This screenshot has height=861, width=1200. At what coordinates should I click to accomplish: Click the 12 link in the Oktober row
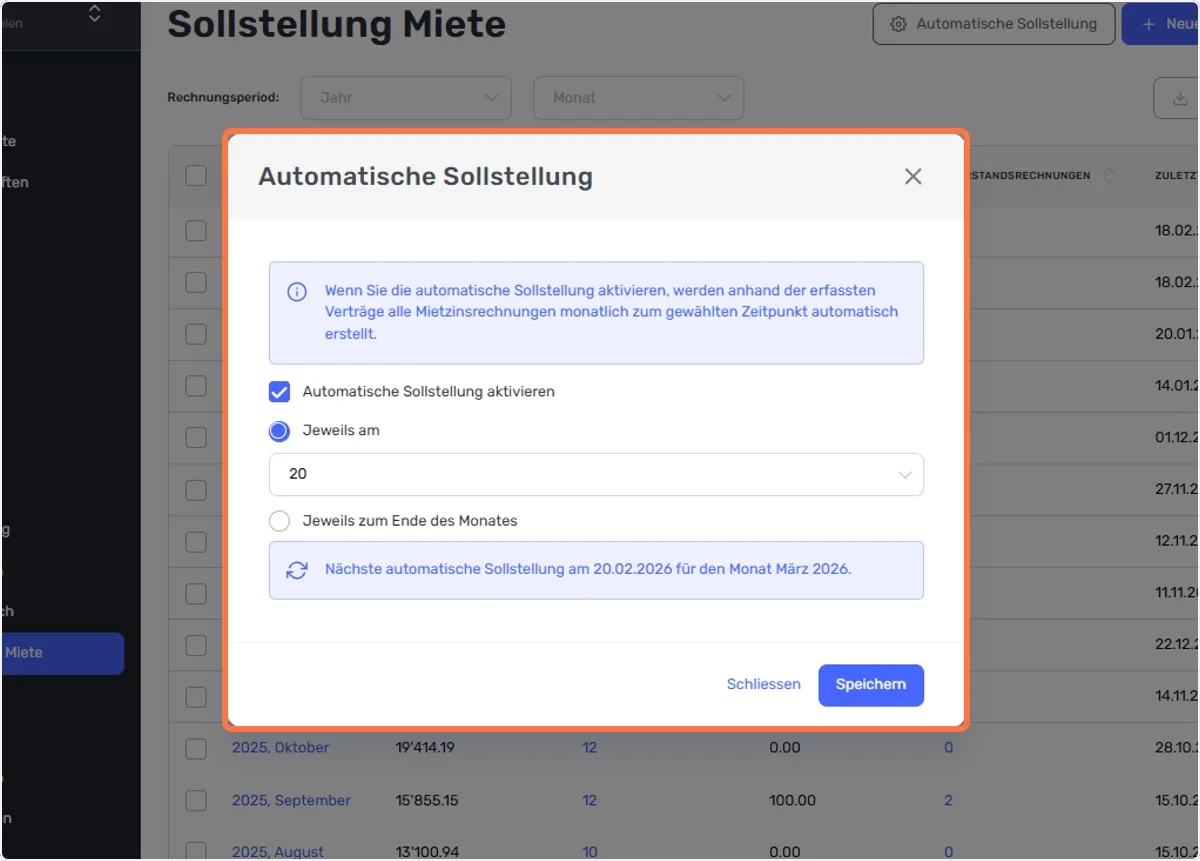[x=590, y=748]
